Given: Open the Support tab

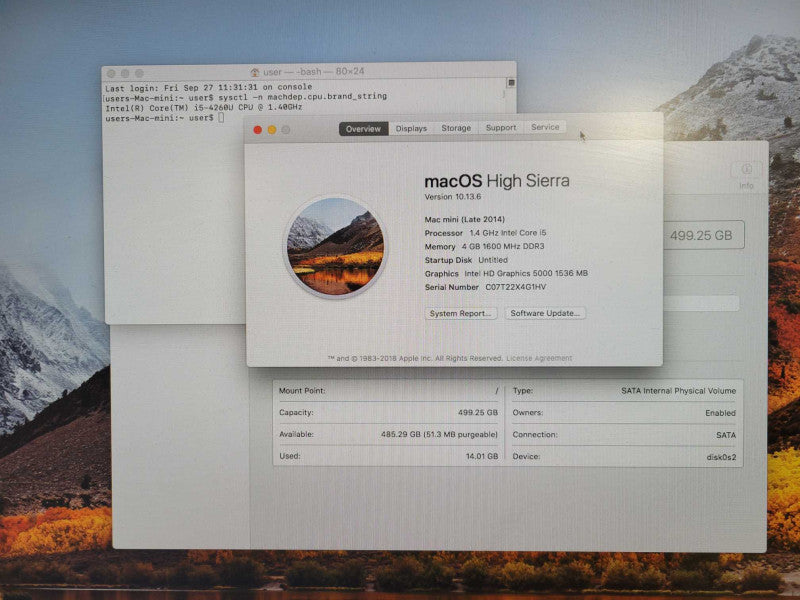Looking at the screenshot, I should [501, 127].
